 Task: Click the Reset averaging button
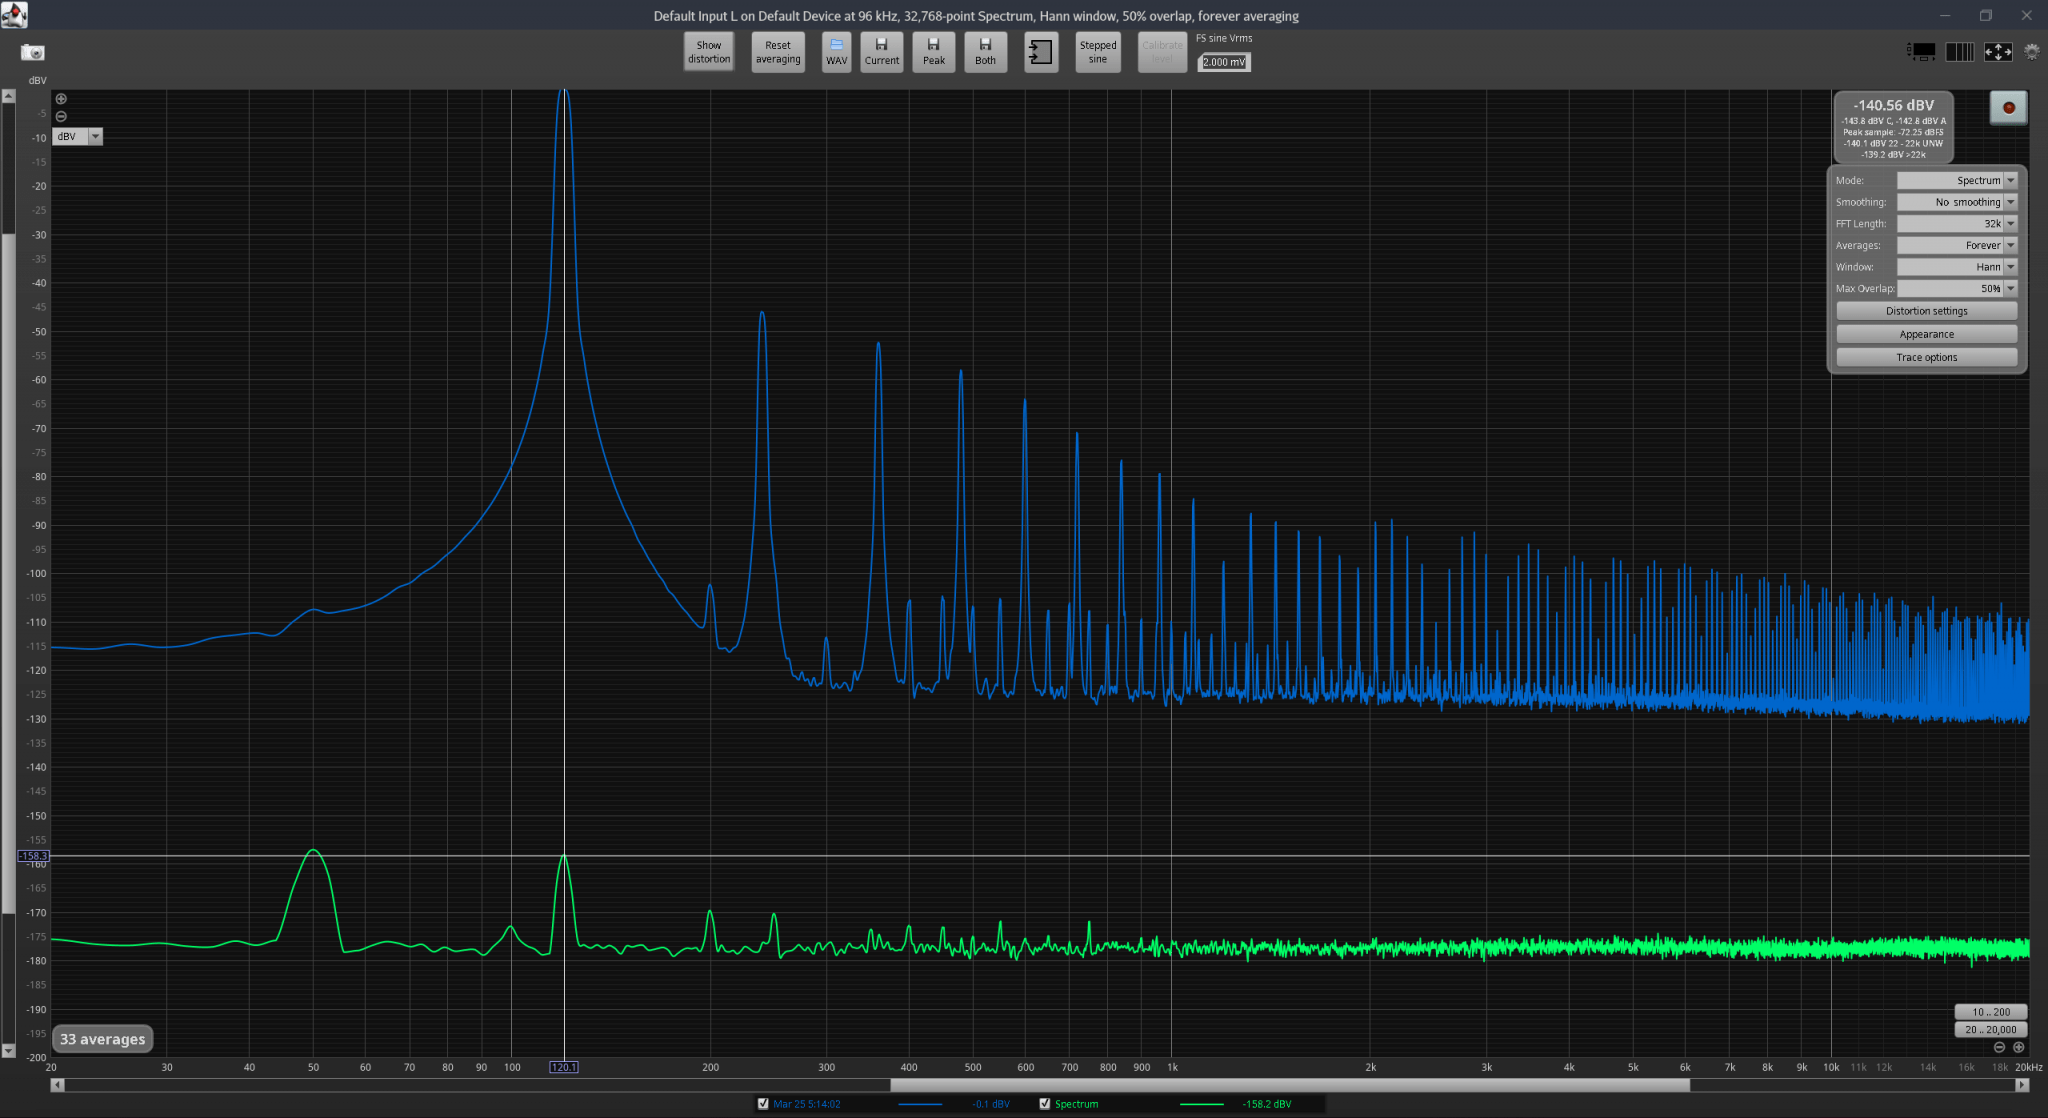click(778, 52)
